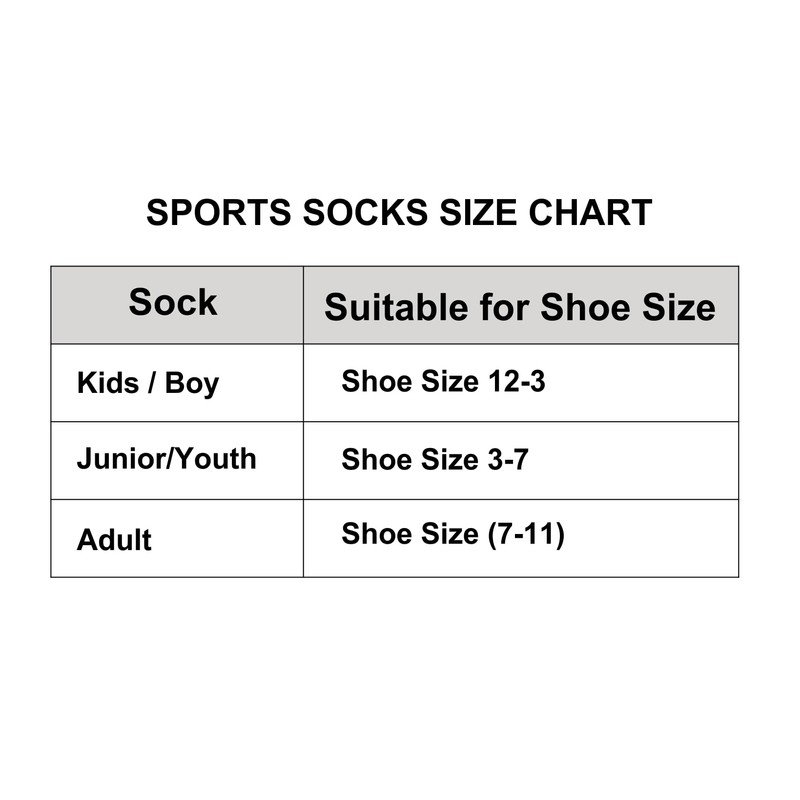Screen dimensions: 800x800
Task: Select the 3-7 size range value
Action: click(508, 460)
